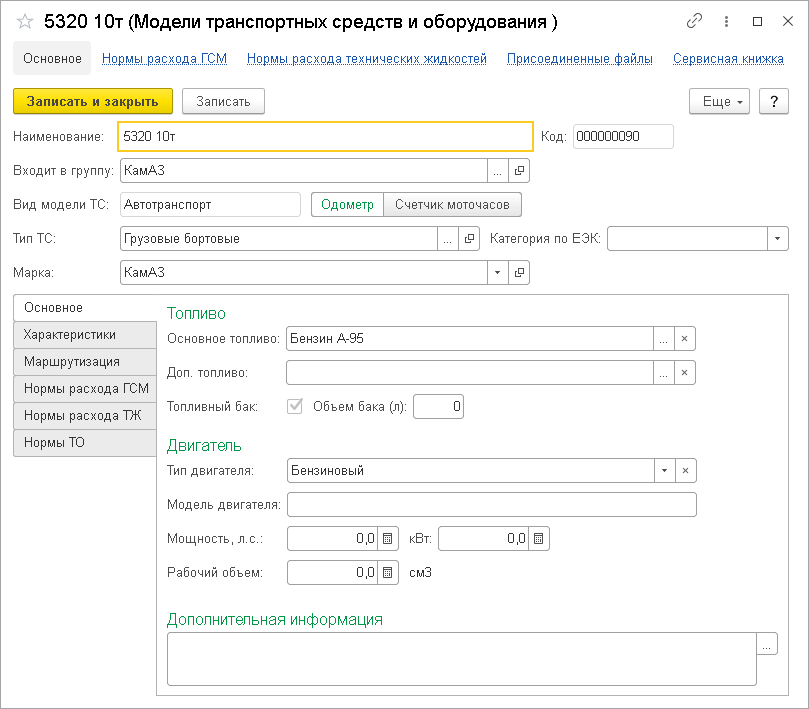Open editor for Дополнительная информация text
This screenshot has height=709, width=809.
[767, 644]
